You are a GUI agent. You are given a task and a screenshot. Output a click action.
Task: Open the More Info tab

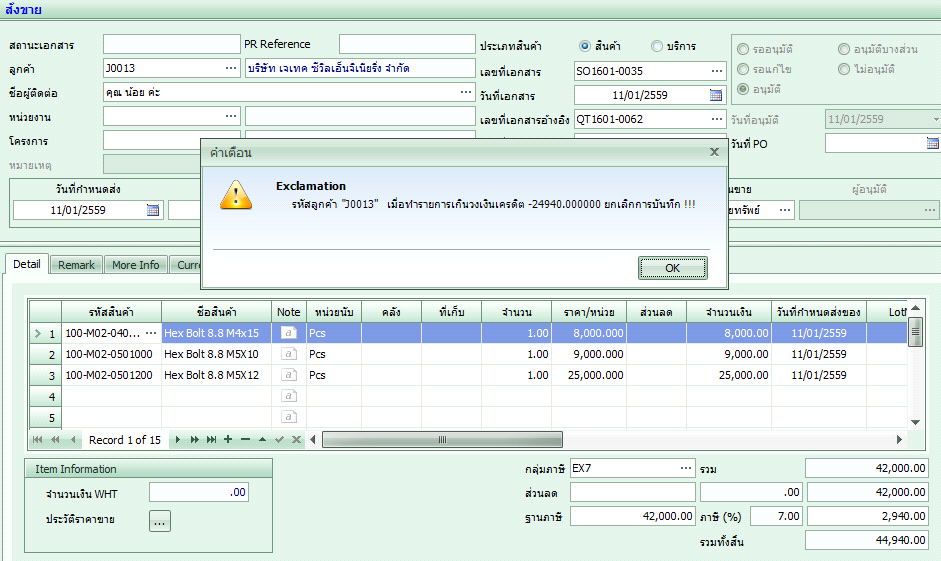coord(135,265)
